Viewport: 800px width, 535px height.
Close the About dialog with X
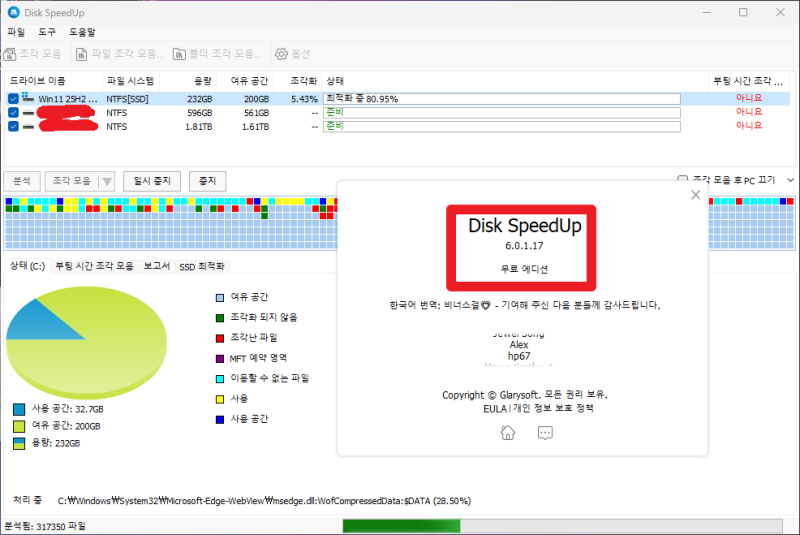(x=695, y=195)
